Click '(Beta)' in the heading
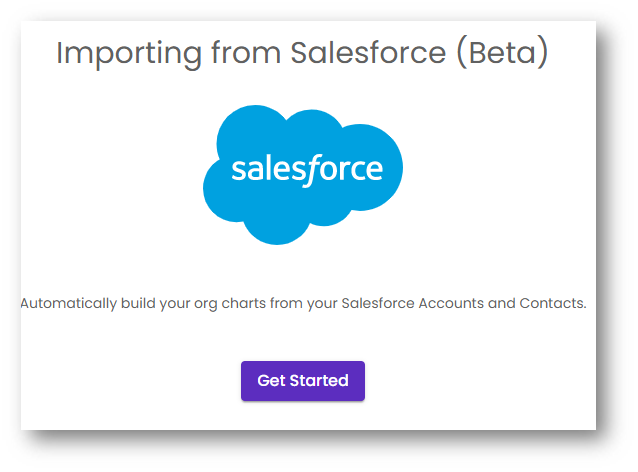638x472 pixels. pyautogui.click(x=502, y=52)
